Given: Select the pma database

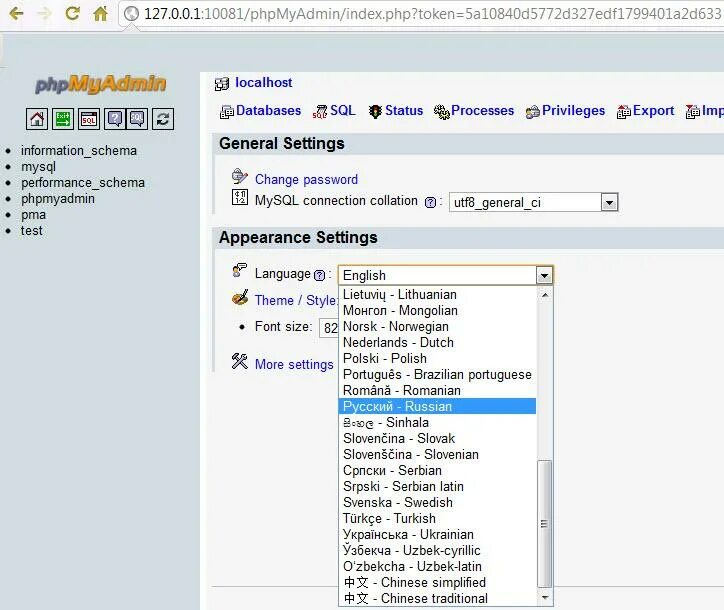Looking at the screenshot, I should coord(33,215).
